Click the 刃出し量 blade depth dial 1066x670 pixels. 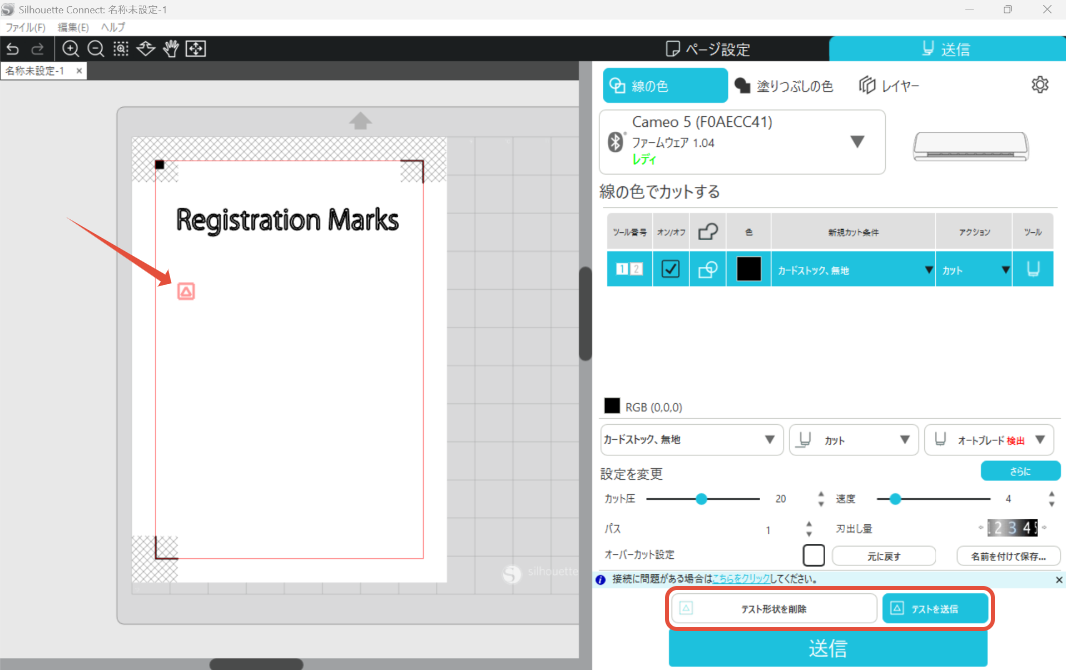pyautogui.click(x=1012, y=527)
